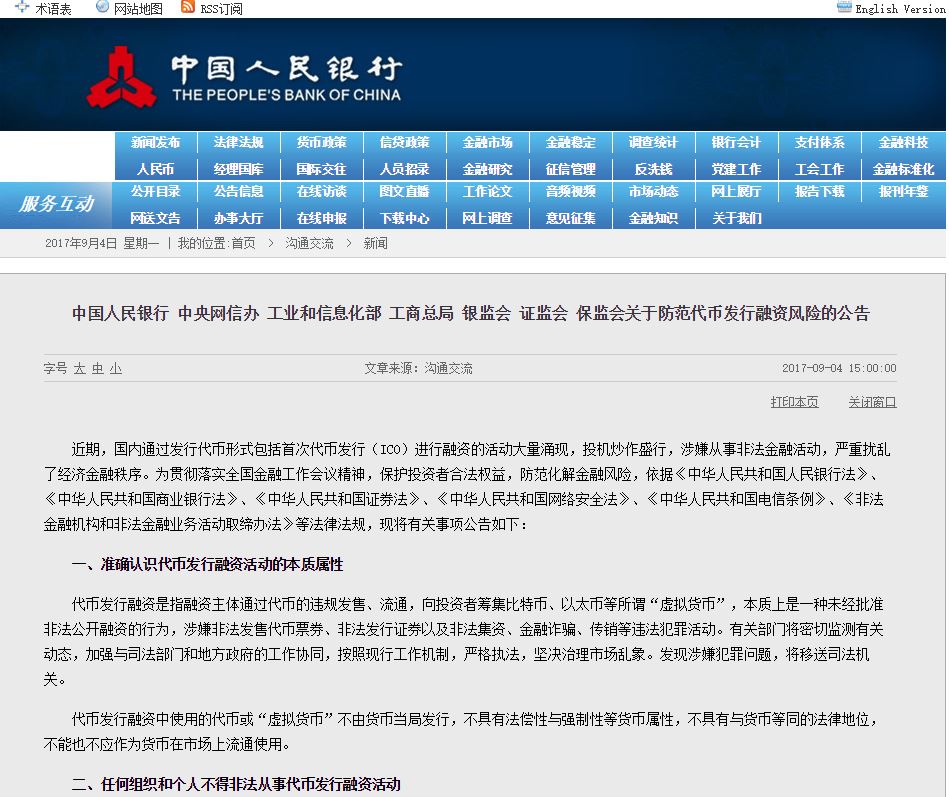Open the 术语表 link
Viewport: 949px width, 797px height.
click(x=53, y=9)
